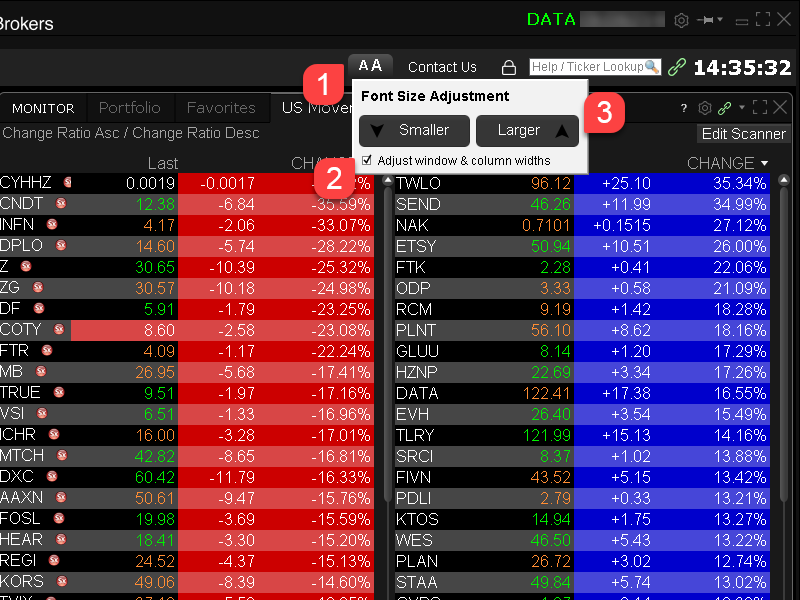The image size is (800, 600).
Task: Select the TWLO row ticker
Action: click(x=418, y=183)
